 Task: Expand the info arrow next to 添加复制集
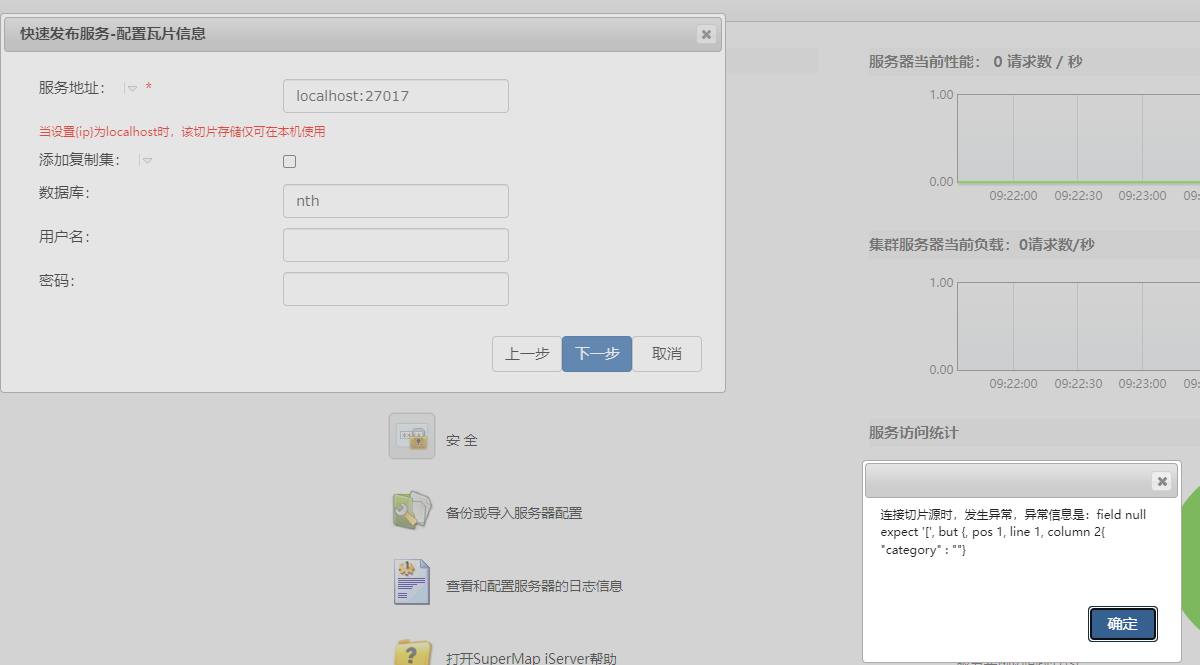tap(146, 160)
